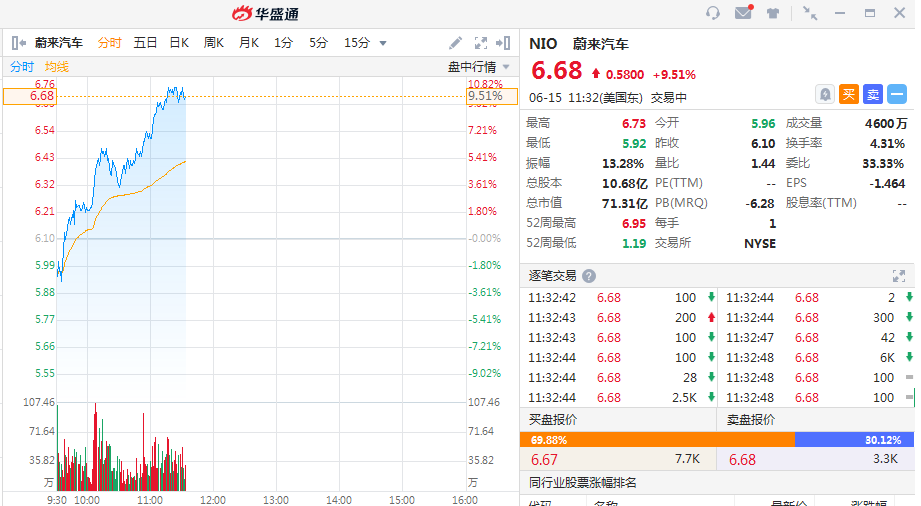Viewport: 921px width, 506px height.
Task: Toggle the 分时 line display
Action: 22,67
